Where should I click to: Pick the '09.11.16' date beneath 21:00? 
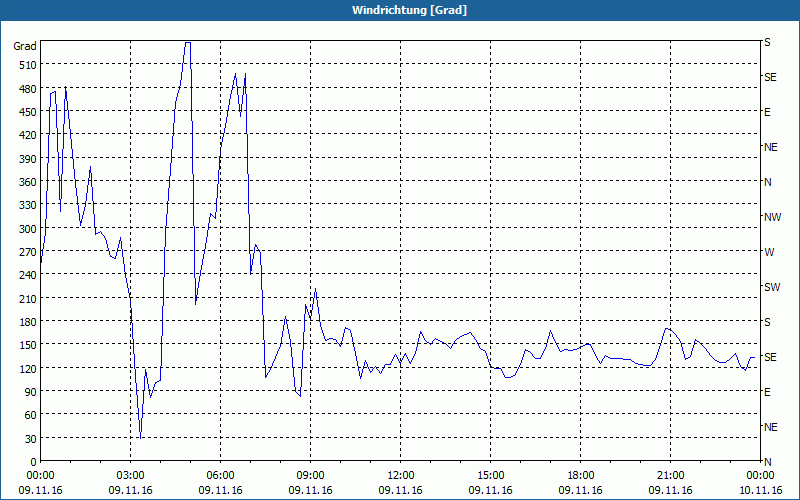point(670,490)
